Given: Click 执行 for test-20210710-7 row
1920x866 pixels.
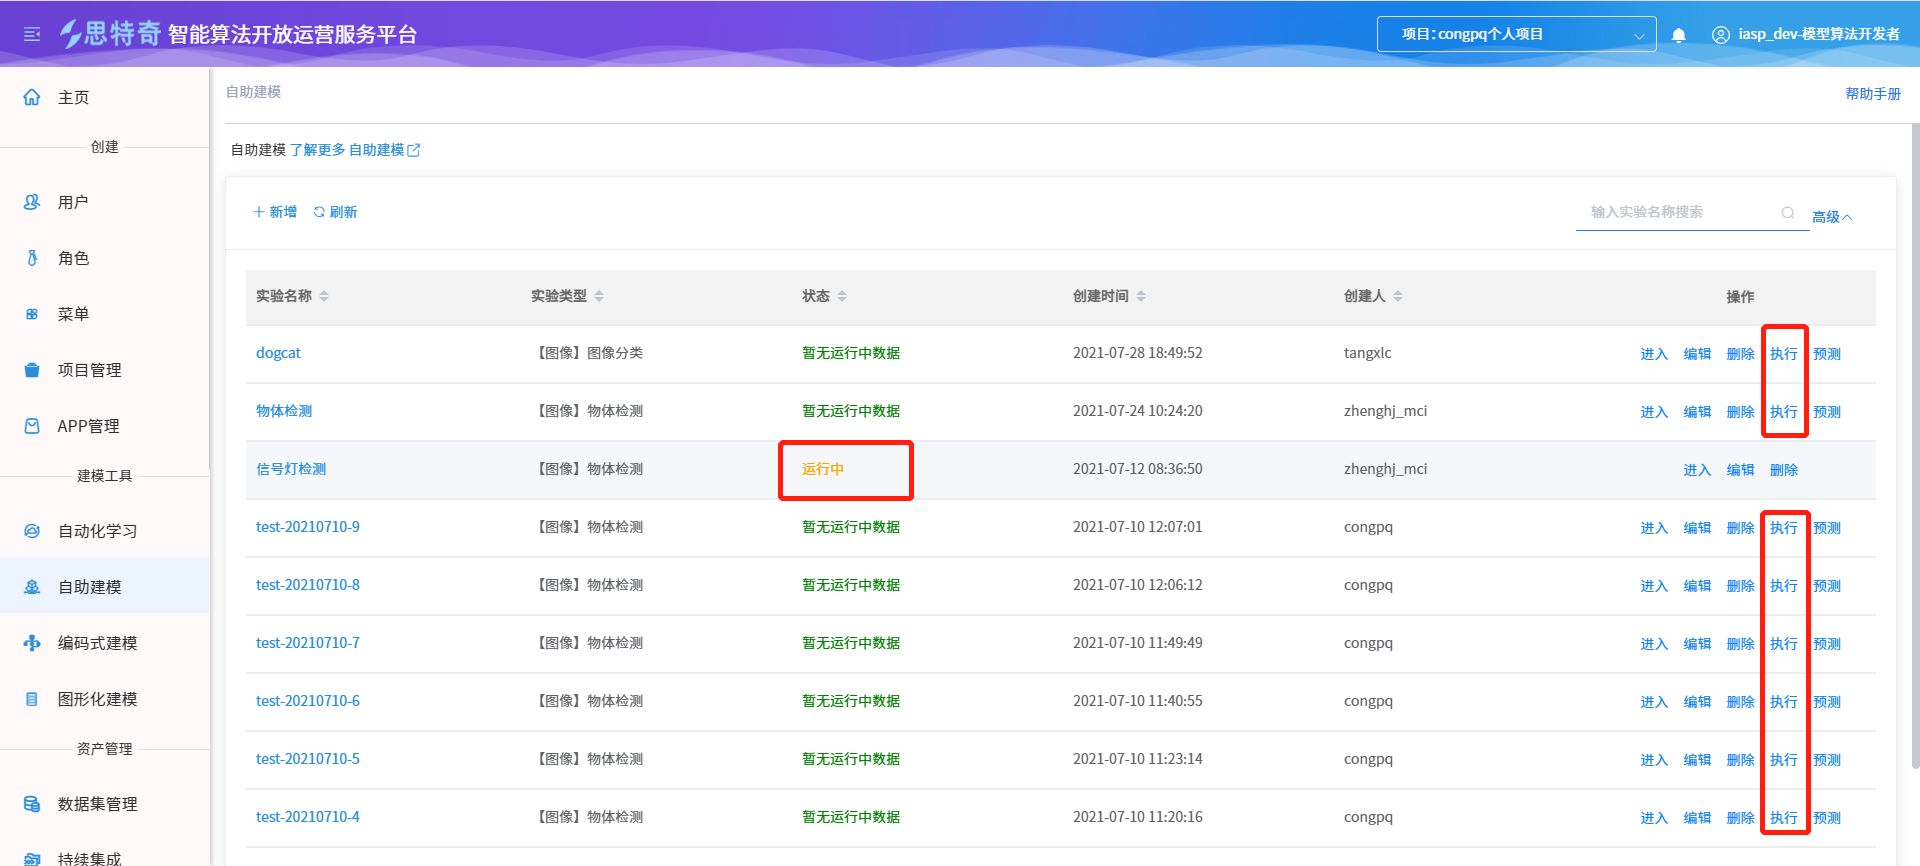Looking at the screenshot, I should click(1784, 644).
